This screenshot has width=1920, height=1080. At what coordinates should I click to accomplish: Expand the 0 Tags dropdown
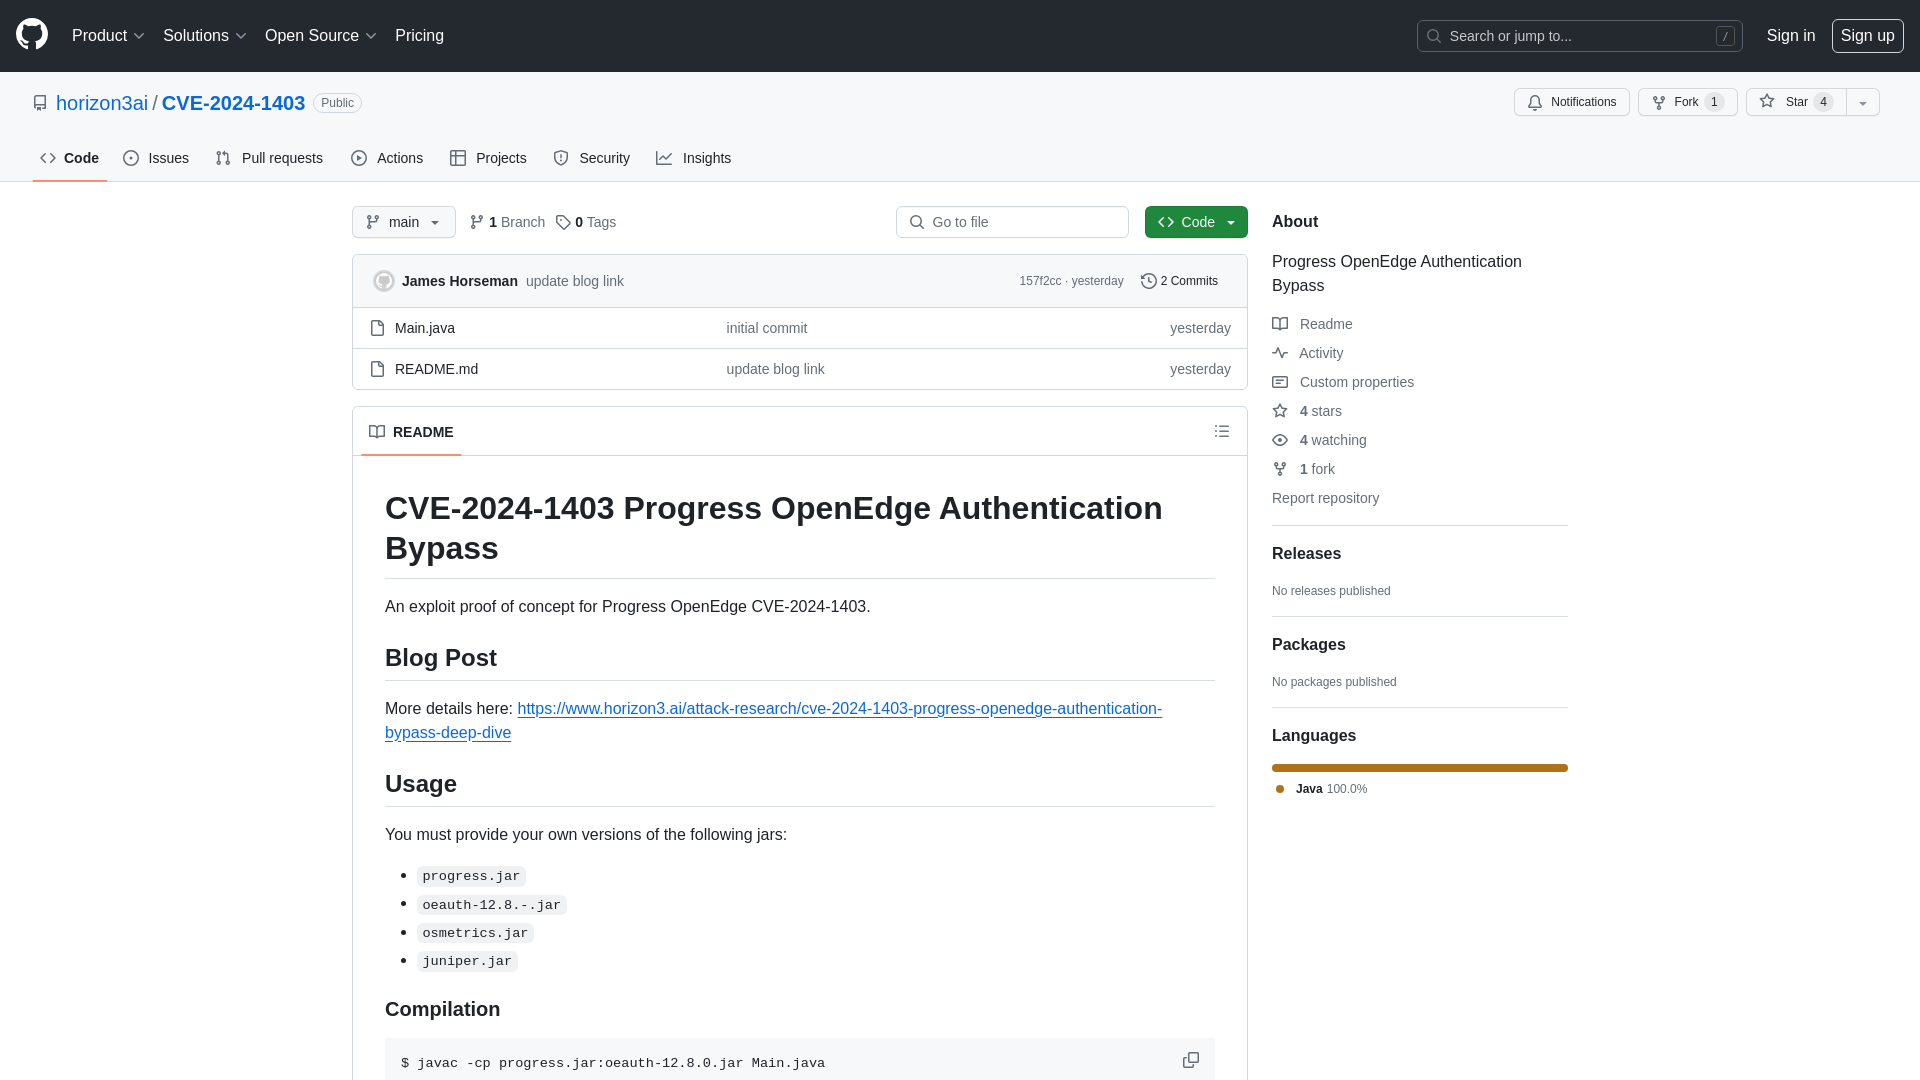pos(585,220)
